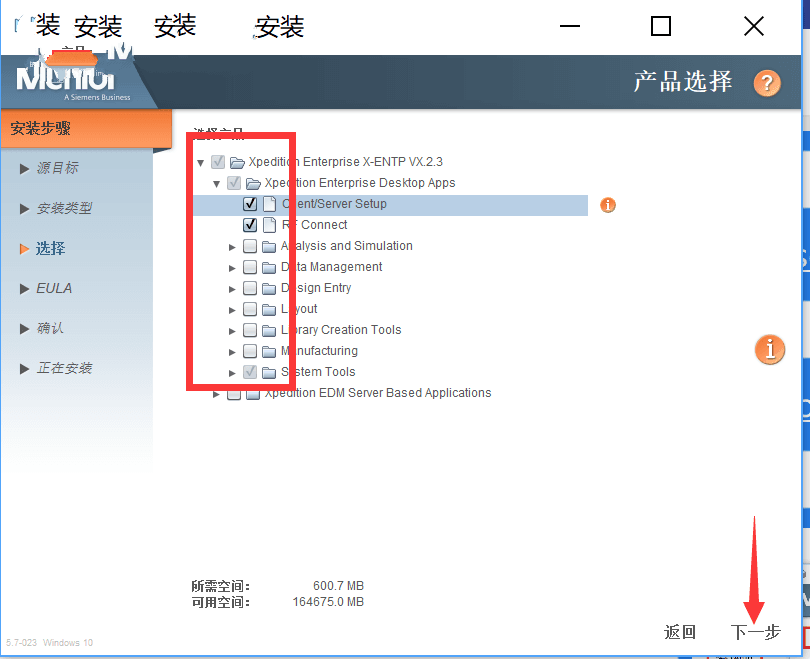This screenshot has height=659, width=810.
Task: Expand the Library Creation Tools node
Action: 232,331
